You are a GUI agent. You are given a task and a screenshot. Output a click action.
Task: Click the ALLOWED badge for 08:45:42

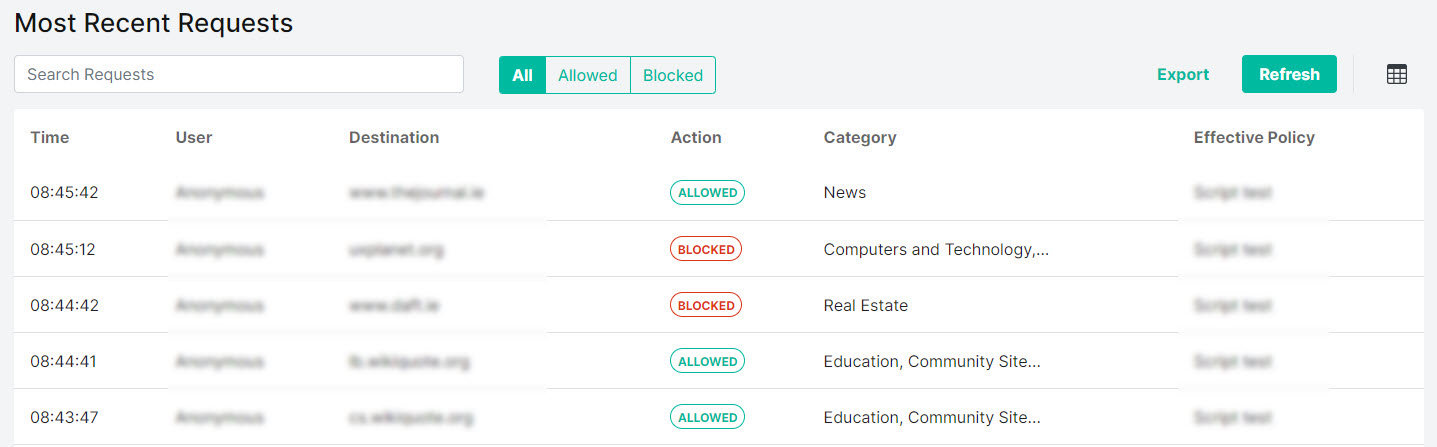click(707, 193)
